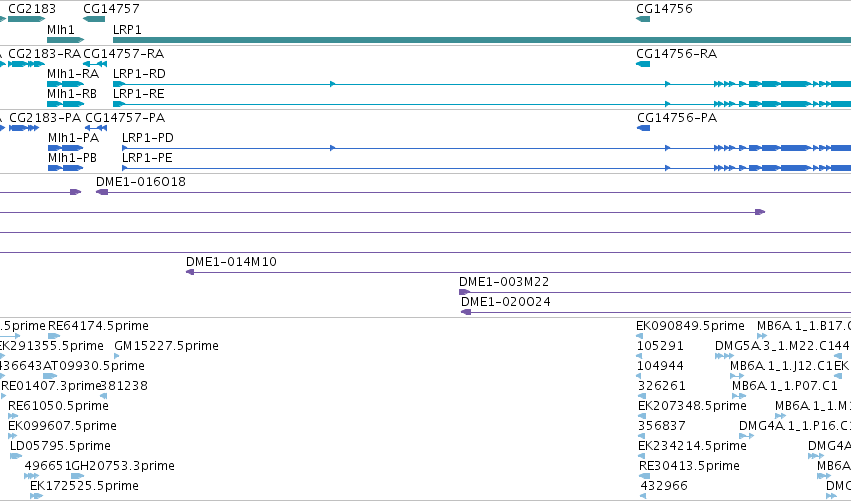Select the LRP1 gene label
Image resolution: width=851 pixels, height=501 pixels.
[x=127, y=29]
